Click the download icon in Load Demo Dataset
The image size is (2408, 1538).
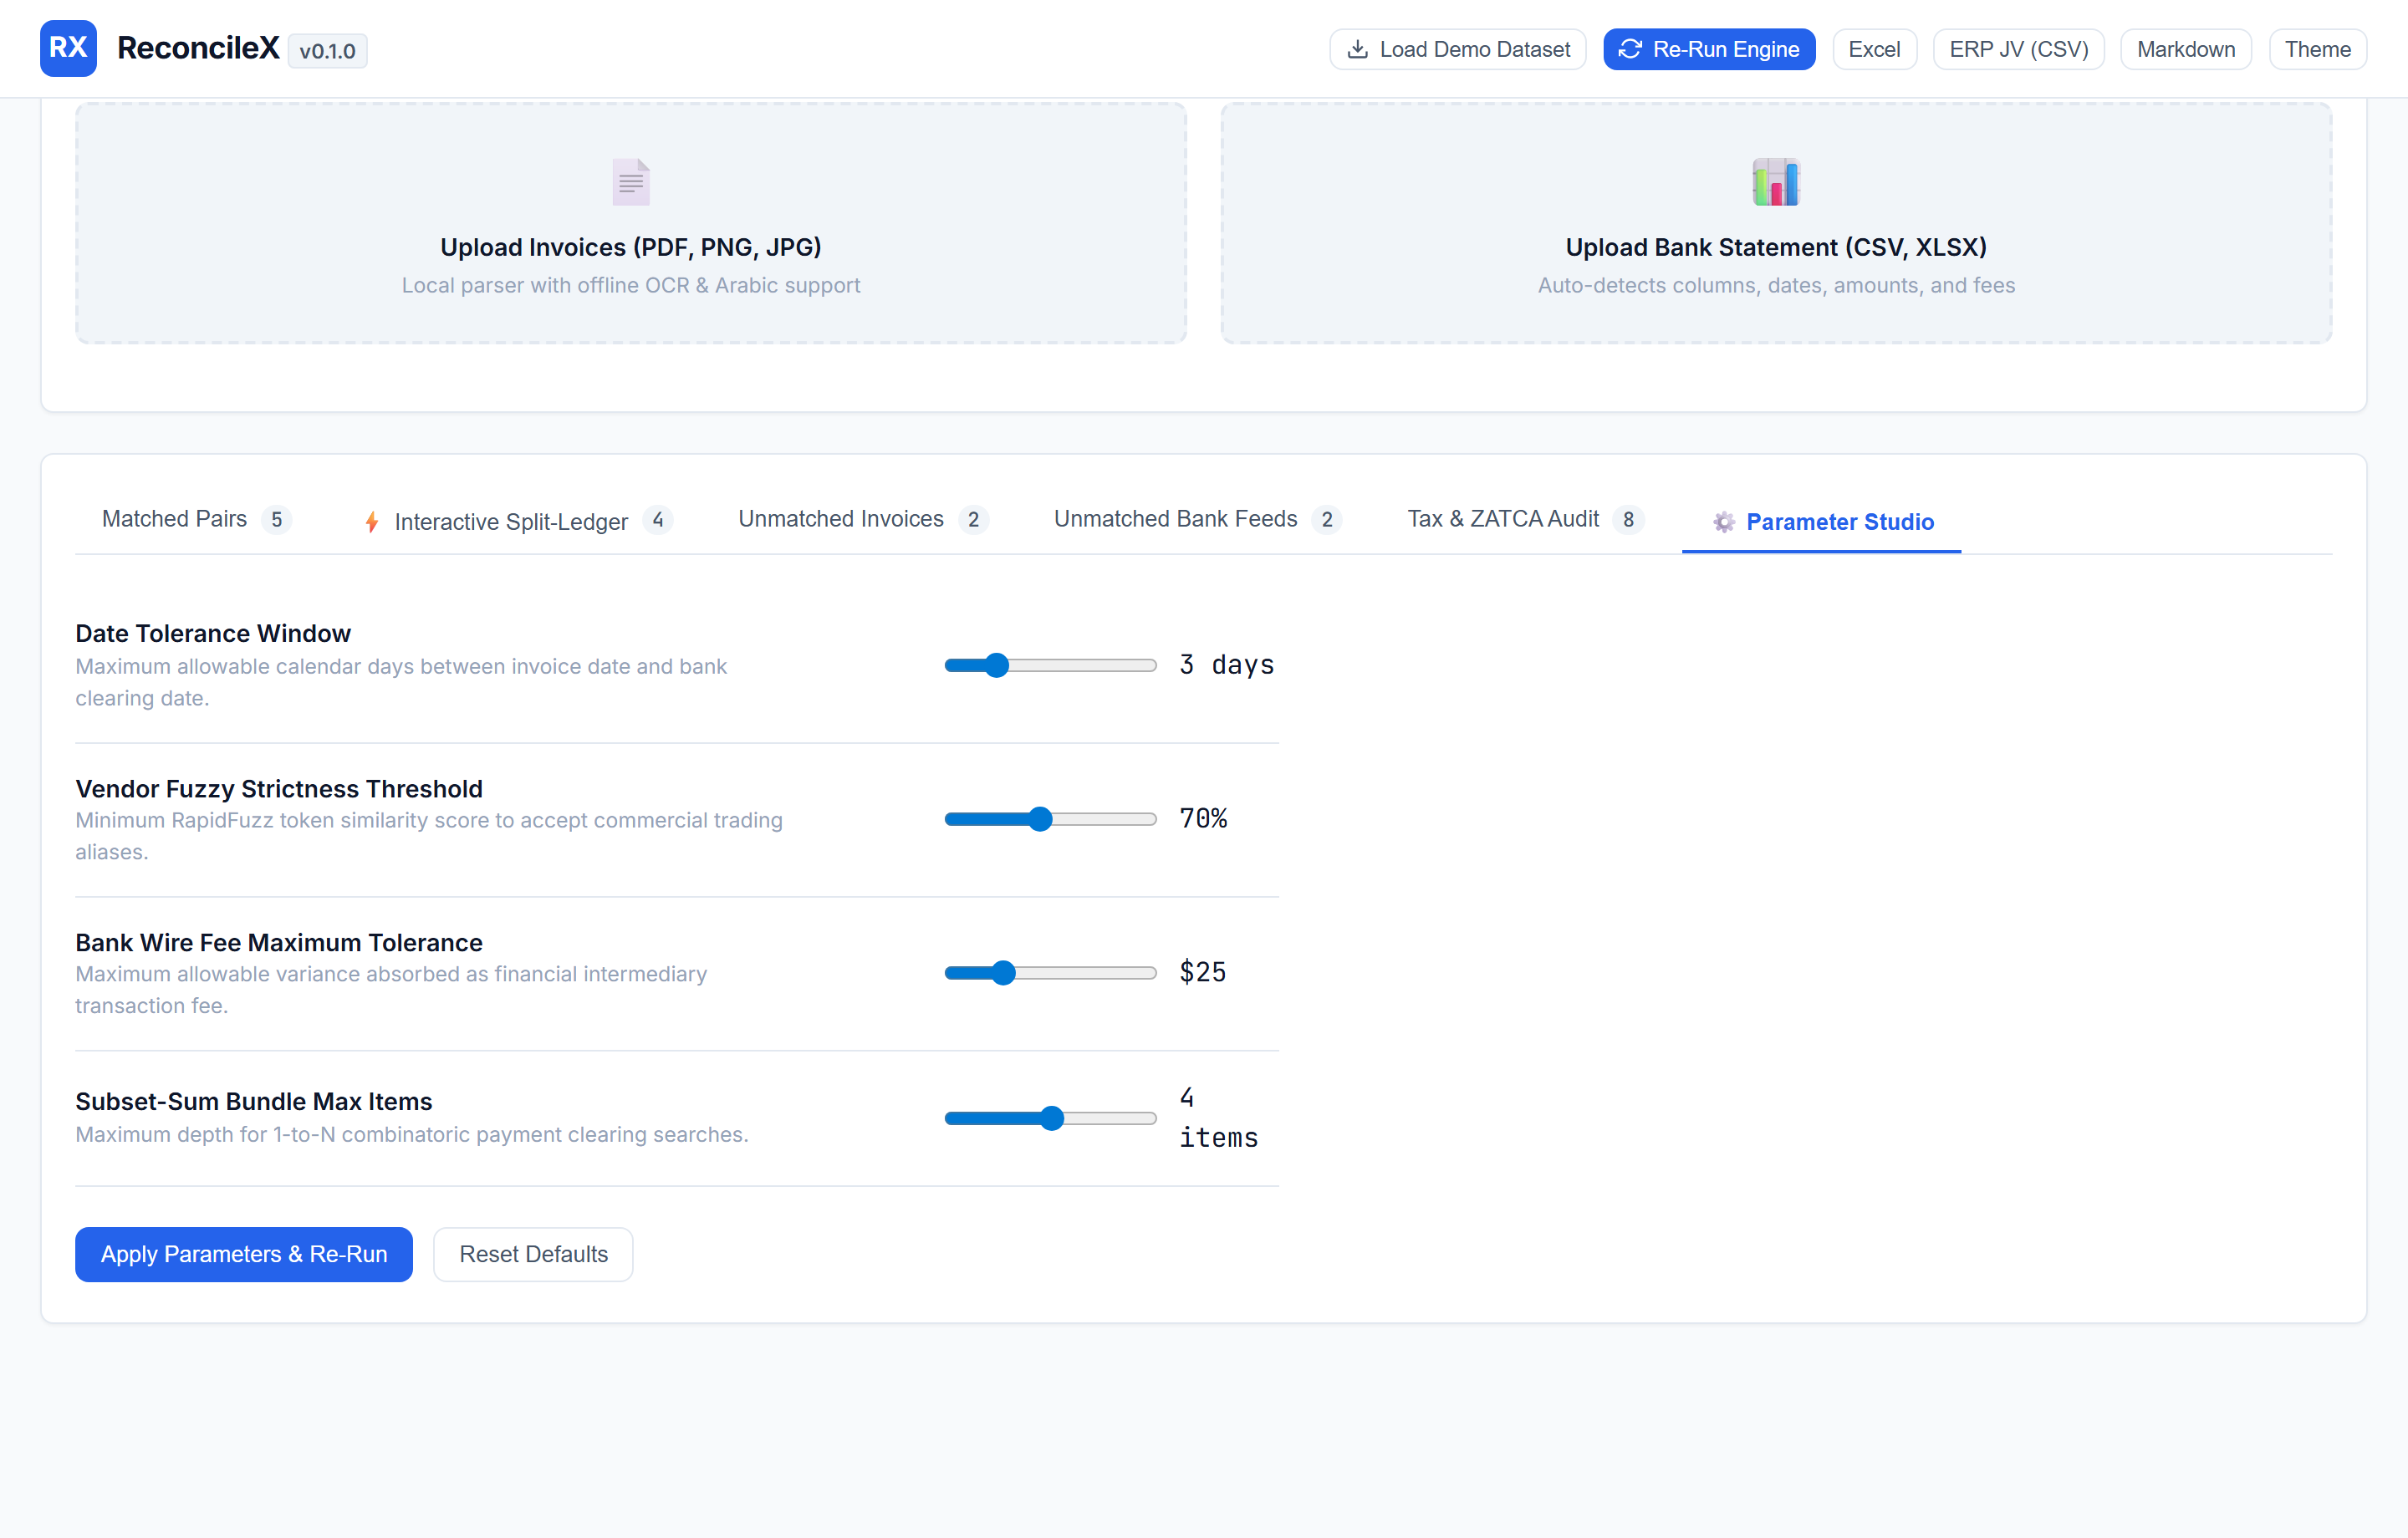tap(1358, 49)
